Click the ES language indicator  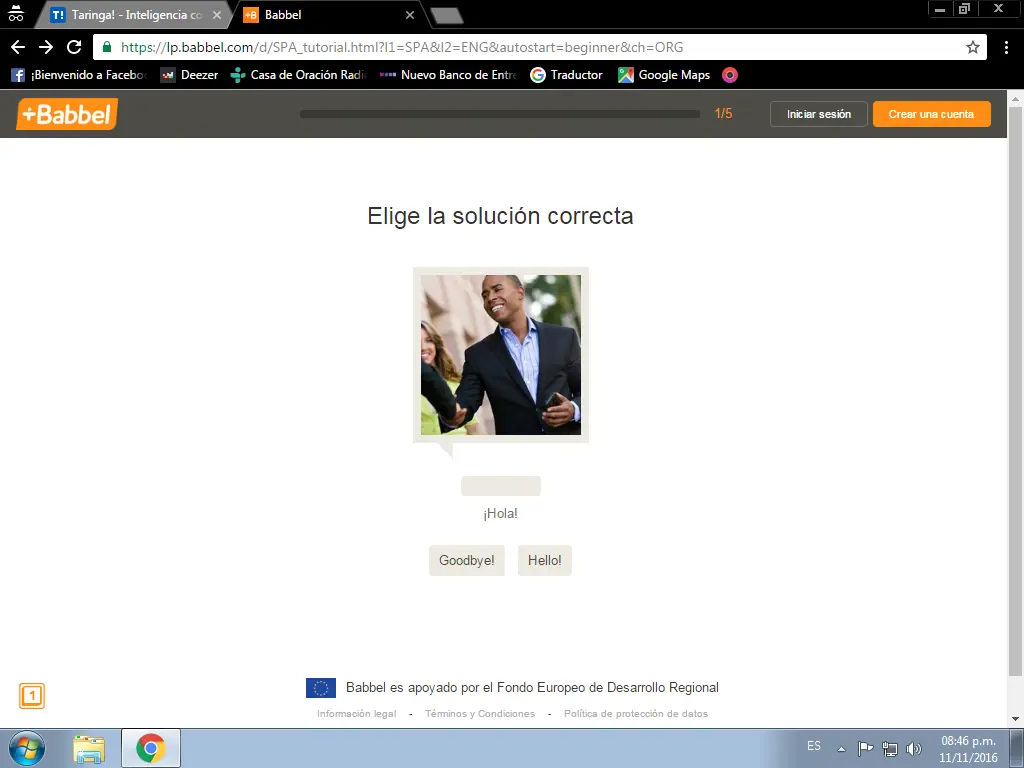814,746
